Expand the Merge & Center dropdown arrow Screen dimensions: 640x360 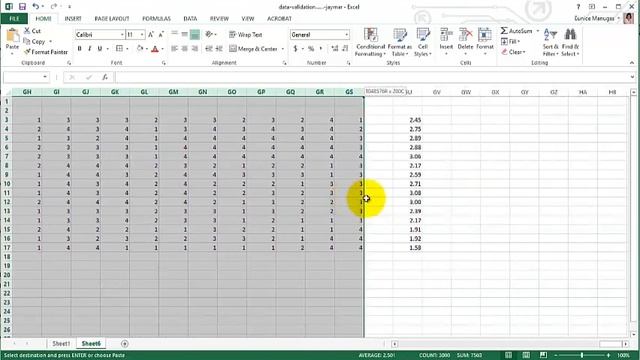point(282,49)
